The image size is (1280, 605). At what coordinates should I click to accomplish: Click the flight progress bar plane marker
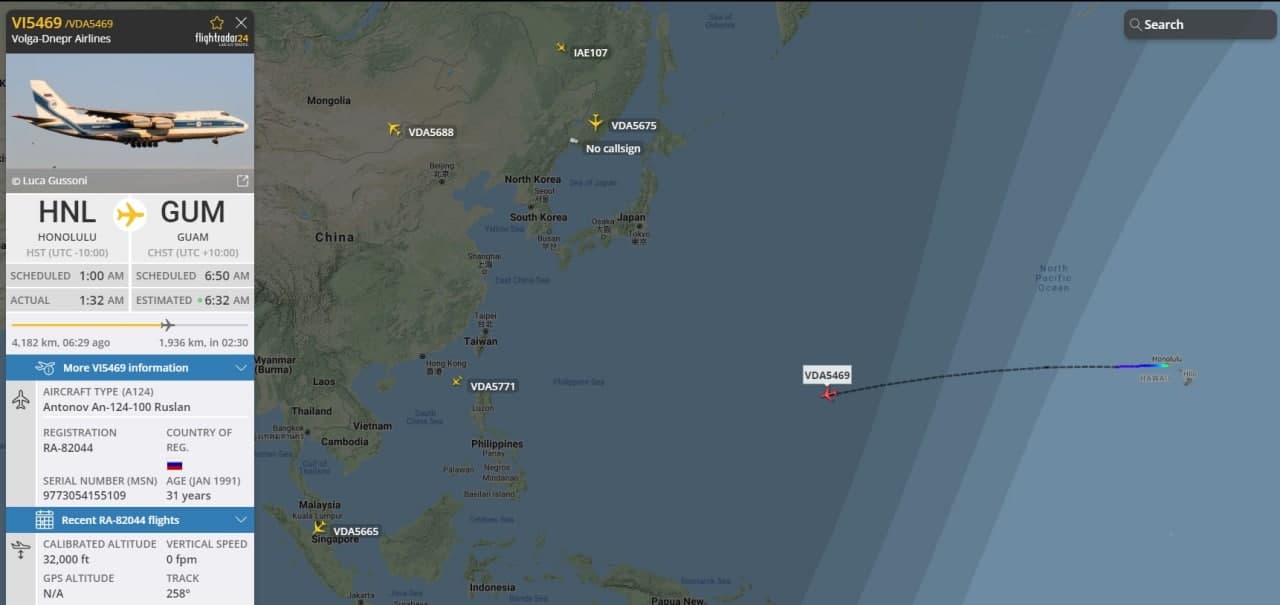click(167, 325)
